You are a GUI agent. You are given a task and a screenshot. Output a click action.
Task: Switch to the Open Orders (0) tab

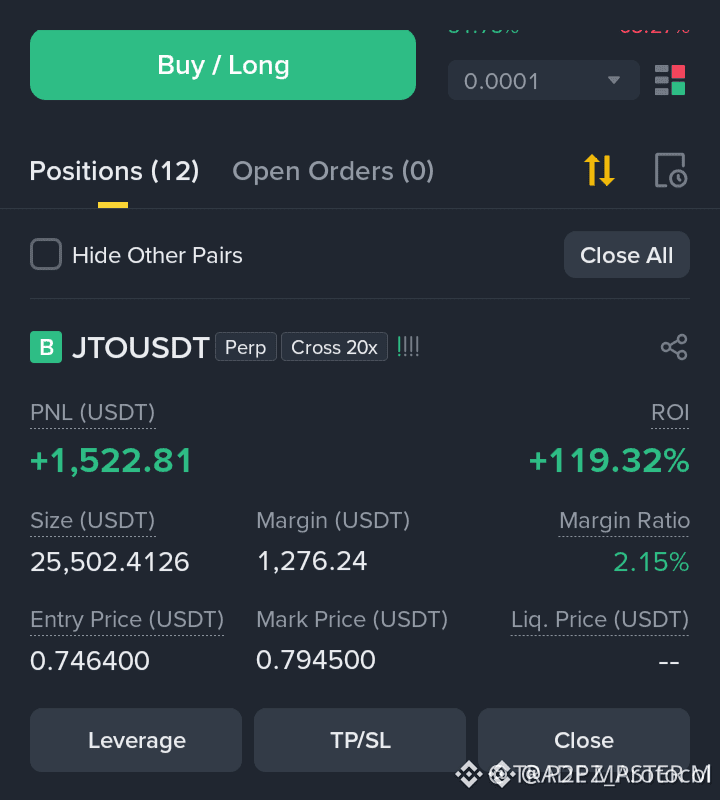[333, 171]
